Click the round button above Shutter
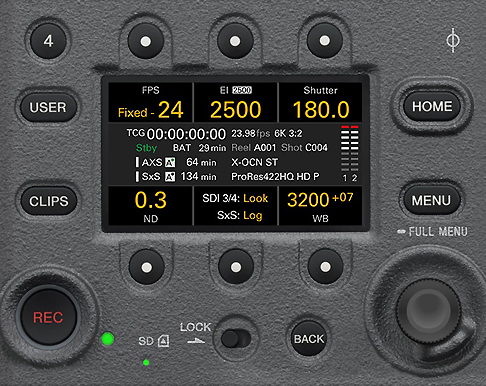This screenshot has height=386, width=486. pos(325,41)
